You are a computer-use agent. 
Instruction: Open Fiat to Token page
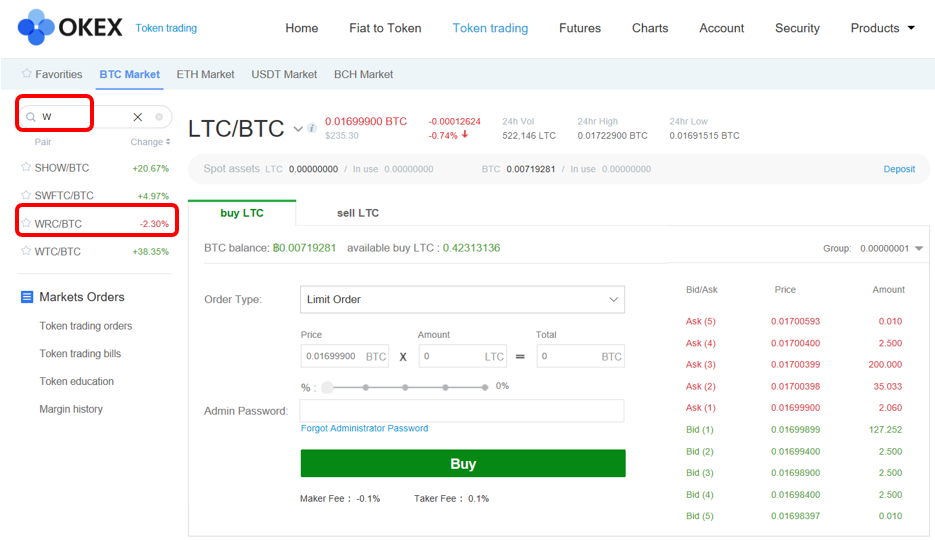(x=385, y=28)
